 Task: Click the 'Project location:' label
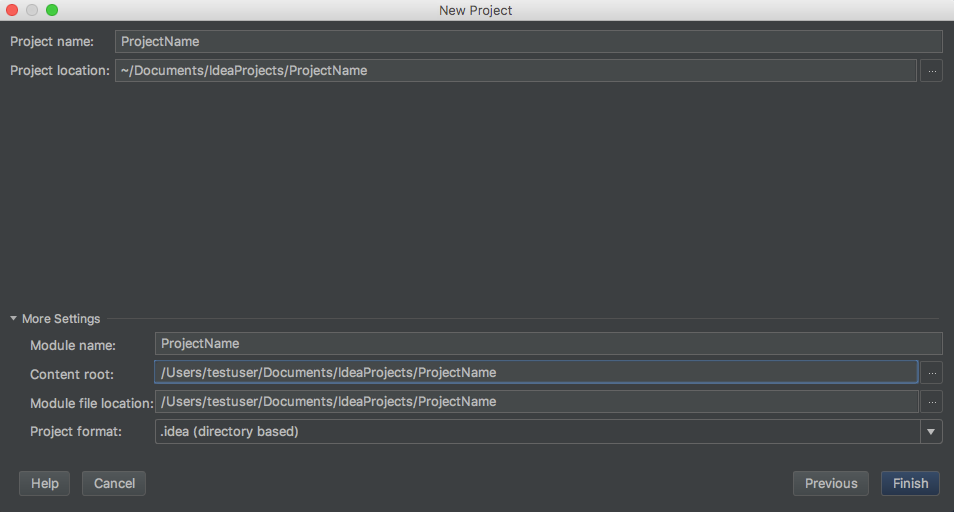(60, 71)
